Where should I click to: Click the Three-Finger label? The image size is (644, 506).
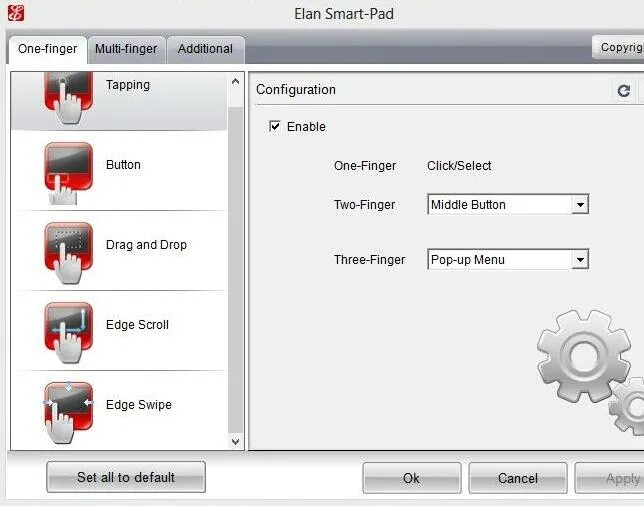(369, 260)
